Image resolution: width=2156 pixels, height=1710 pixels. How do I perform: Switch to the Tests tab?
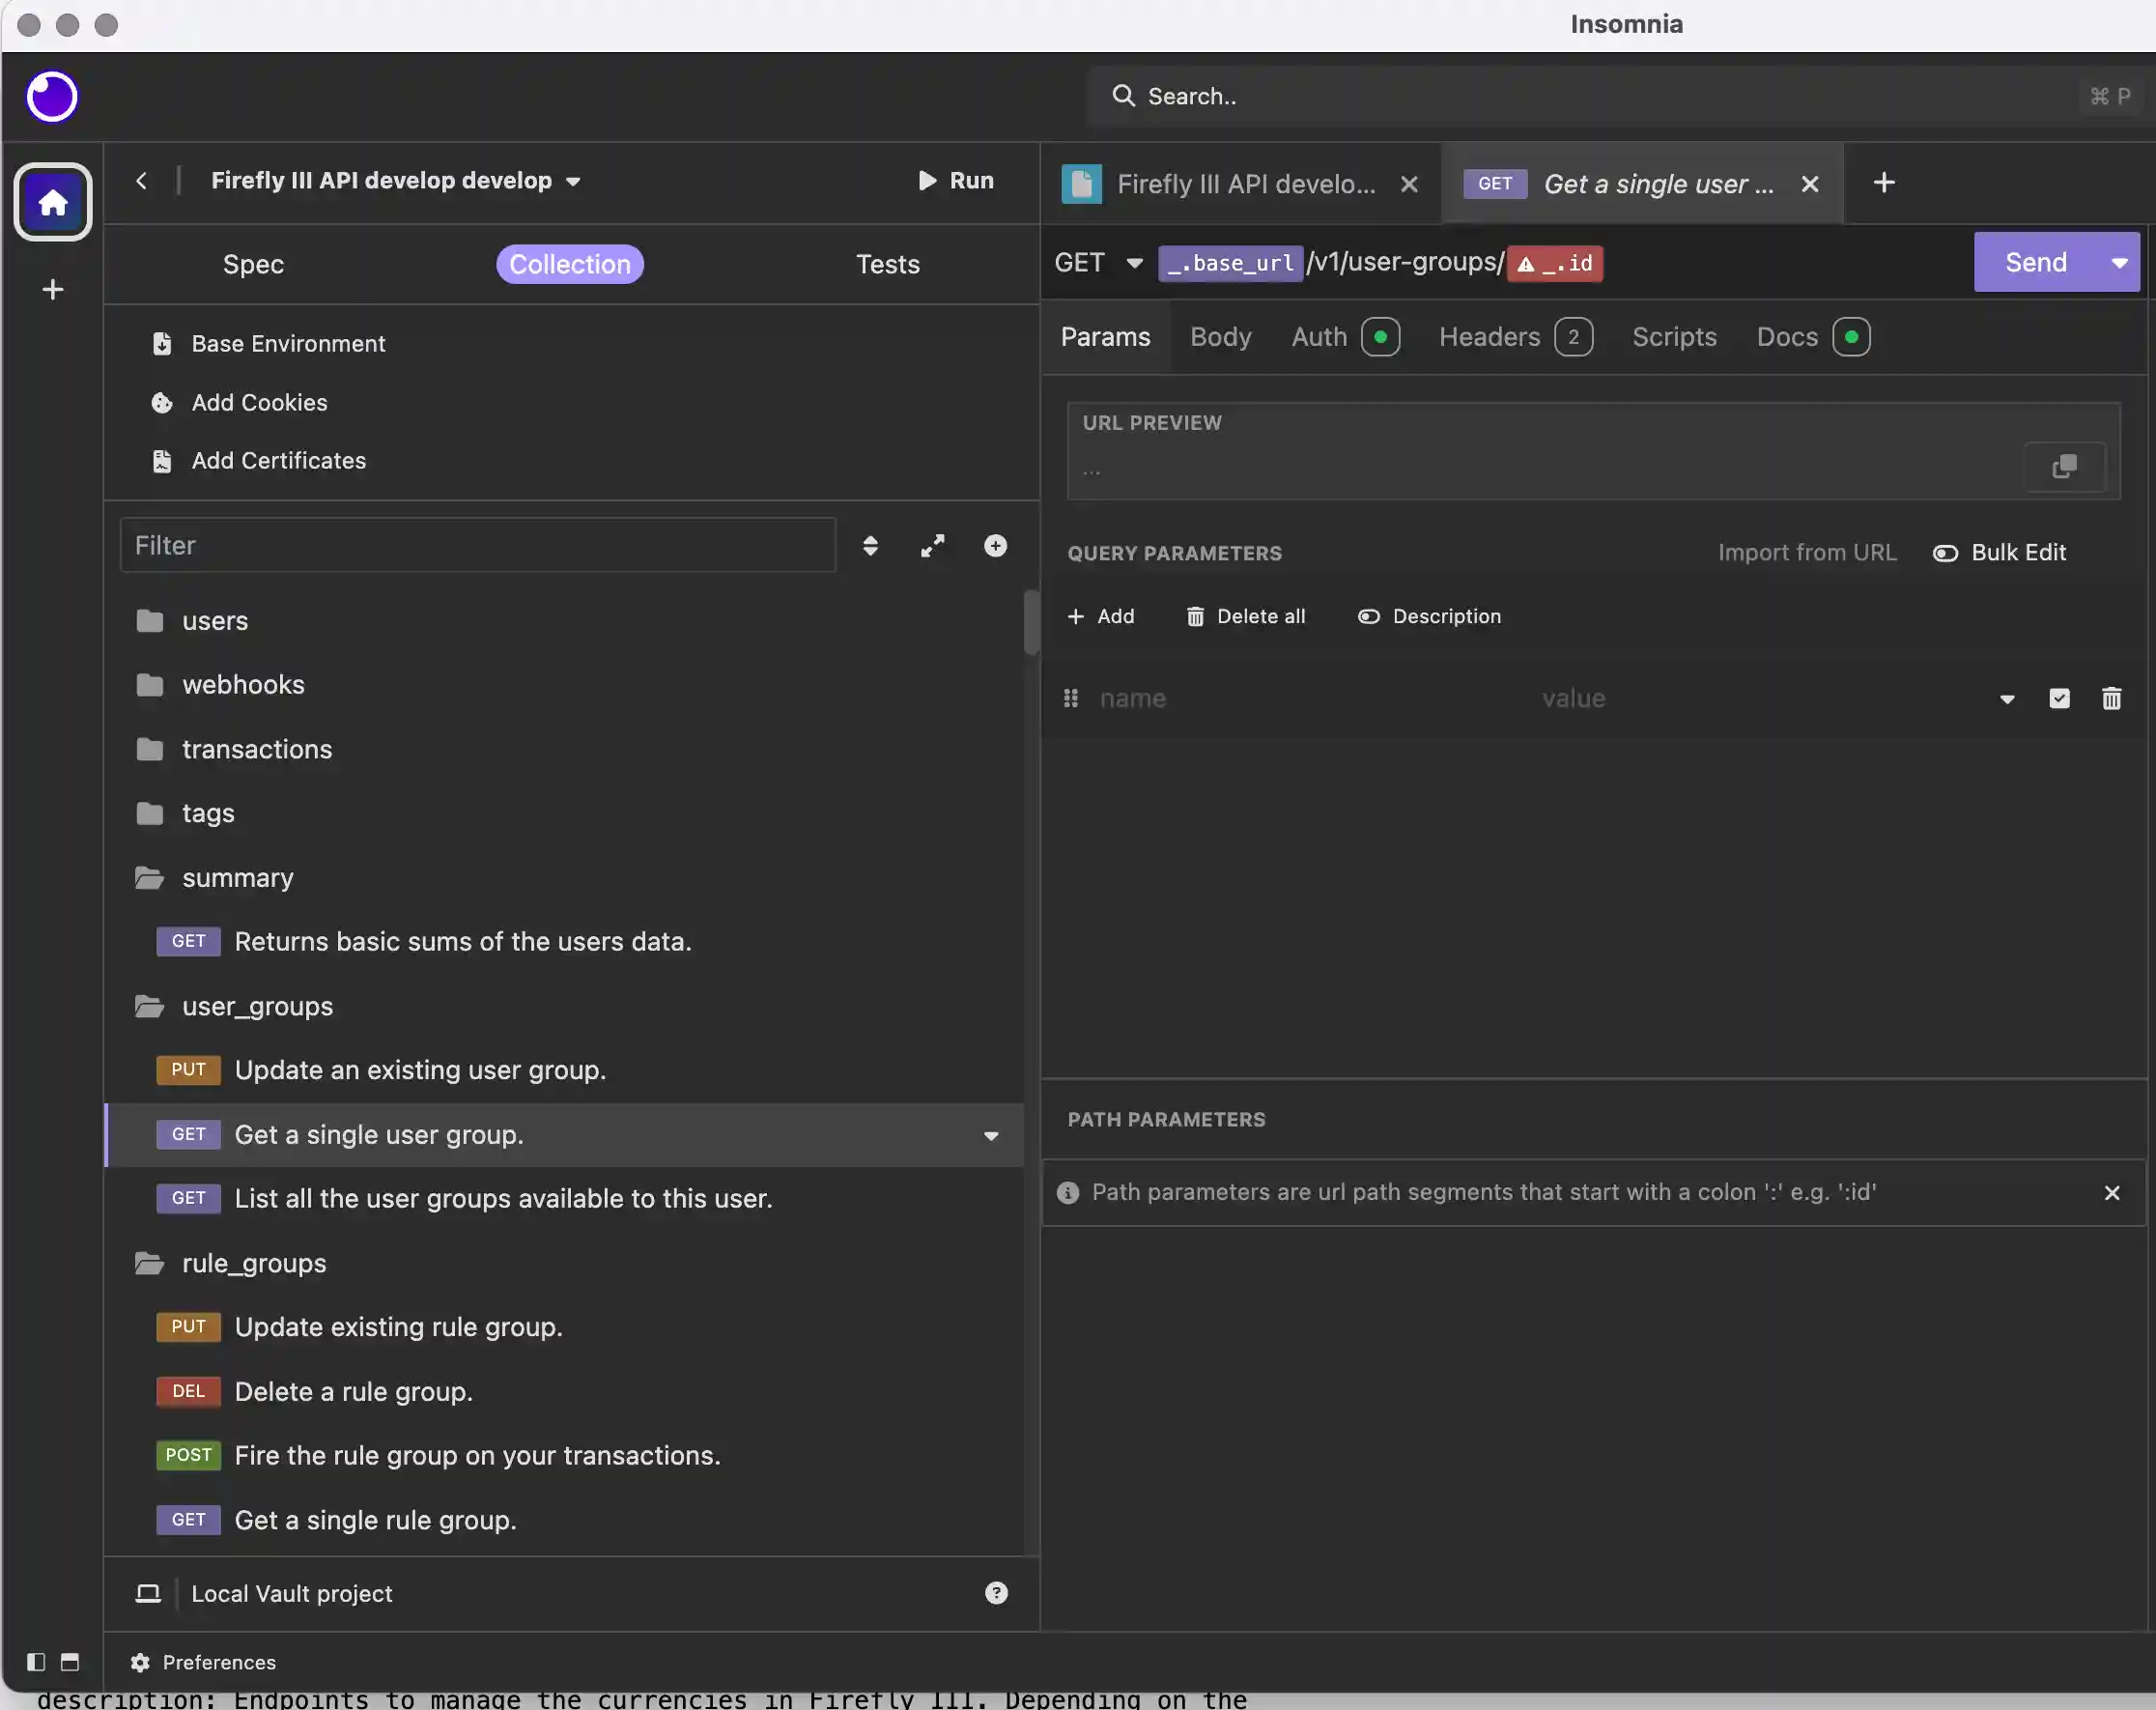tap(886, 264)
